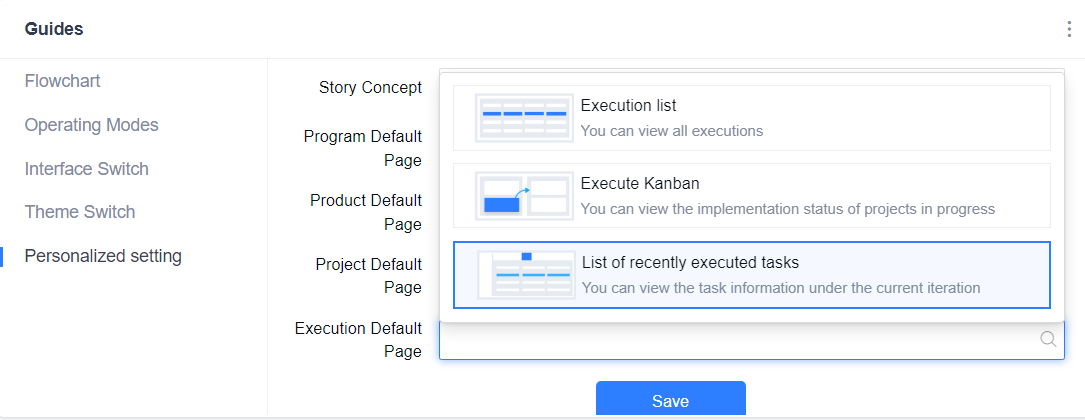Switch to Operating Modes section
This screenshot has height=420, width=1085.
click(91, 125)
